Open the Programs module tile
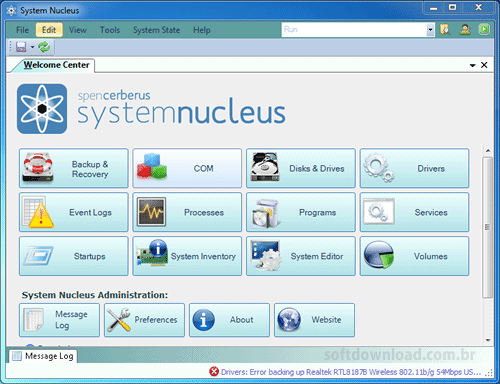The height and width of the screenshot is (384, 500). 301,212
